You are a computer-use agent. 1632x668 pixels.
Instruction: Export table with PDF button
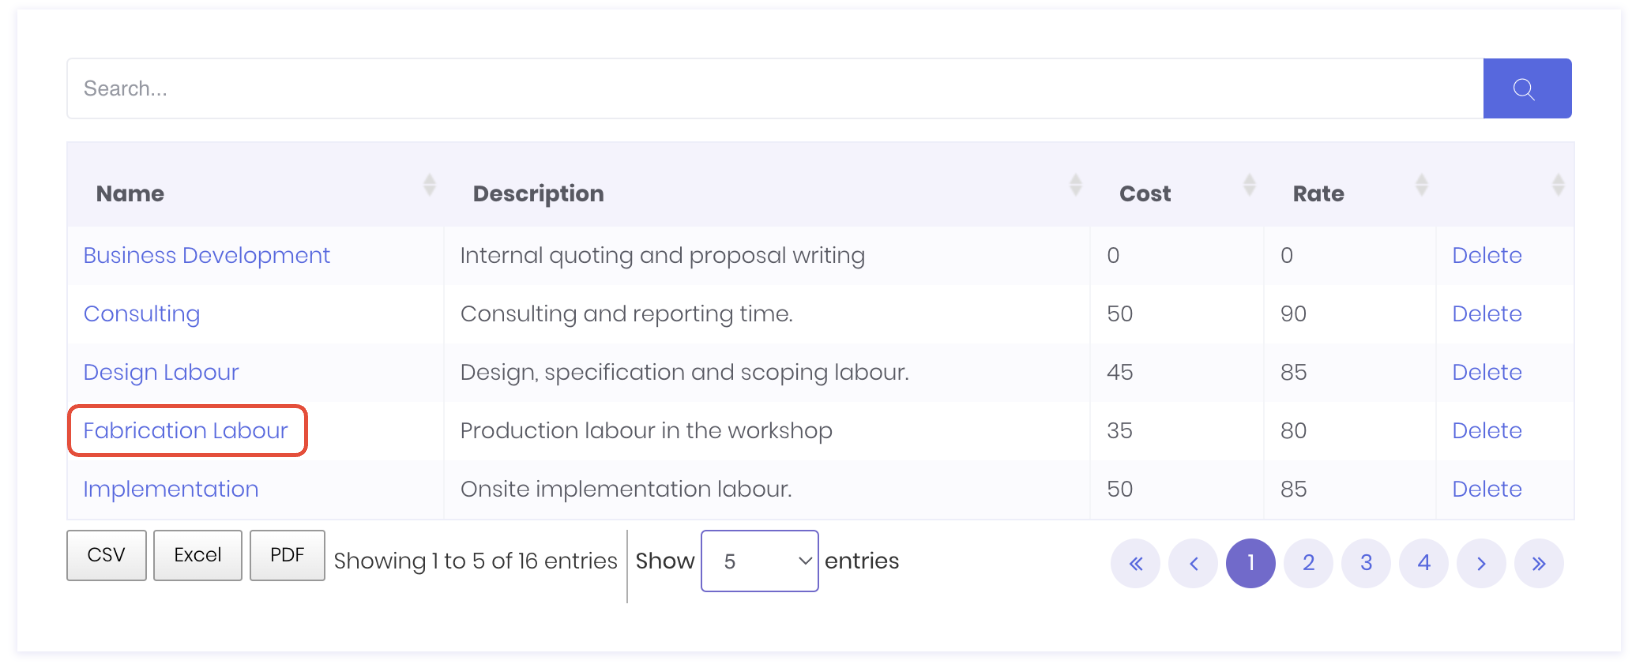[287, 555]
